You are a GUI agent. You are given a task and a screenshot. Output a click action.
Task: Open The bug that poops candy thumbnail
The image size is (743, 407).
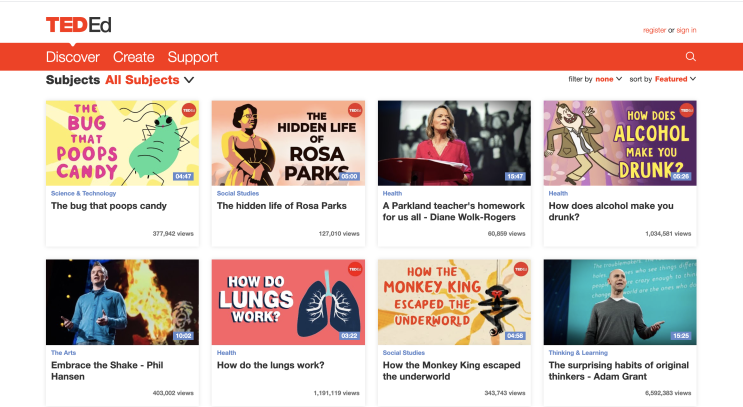pyautogui.click(x=122, y=143)
